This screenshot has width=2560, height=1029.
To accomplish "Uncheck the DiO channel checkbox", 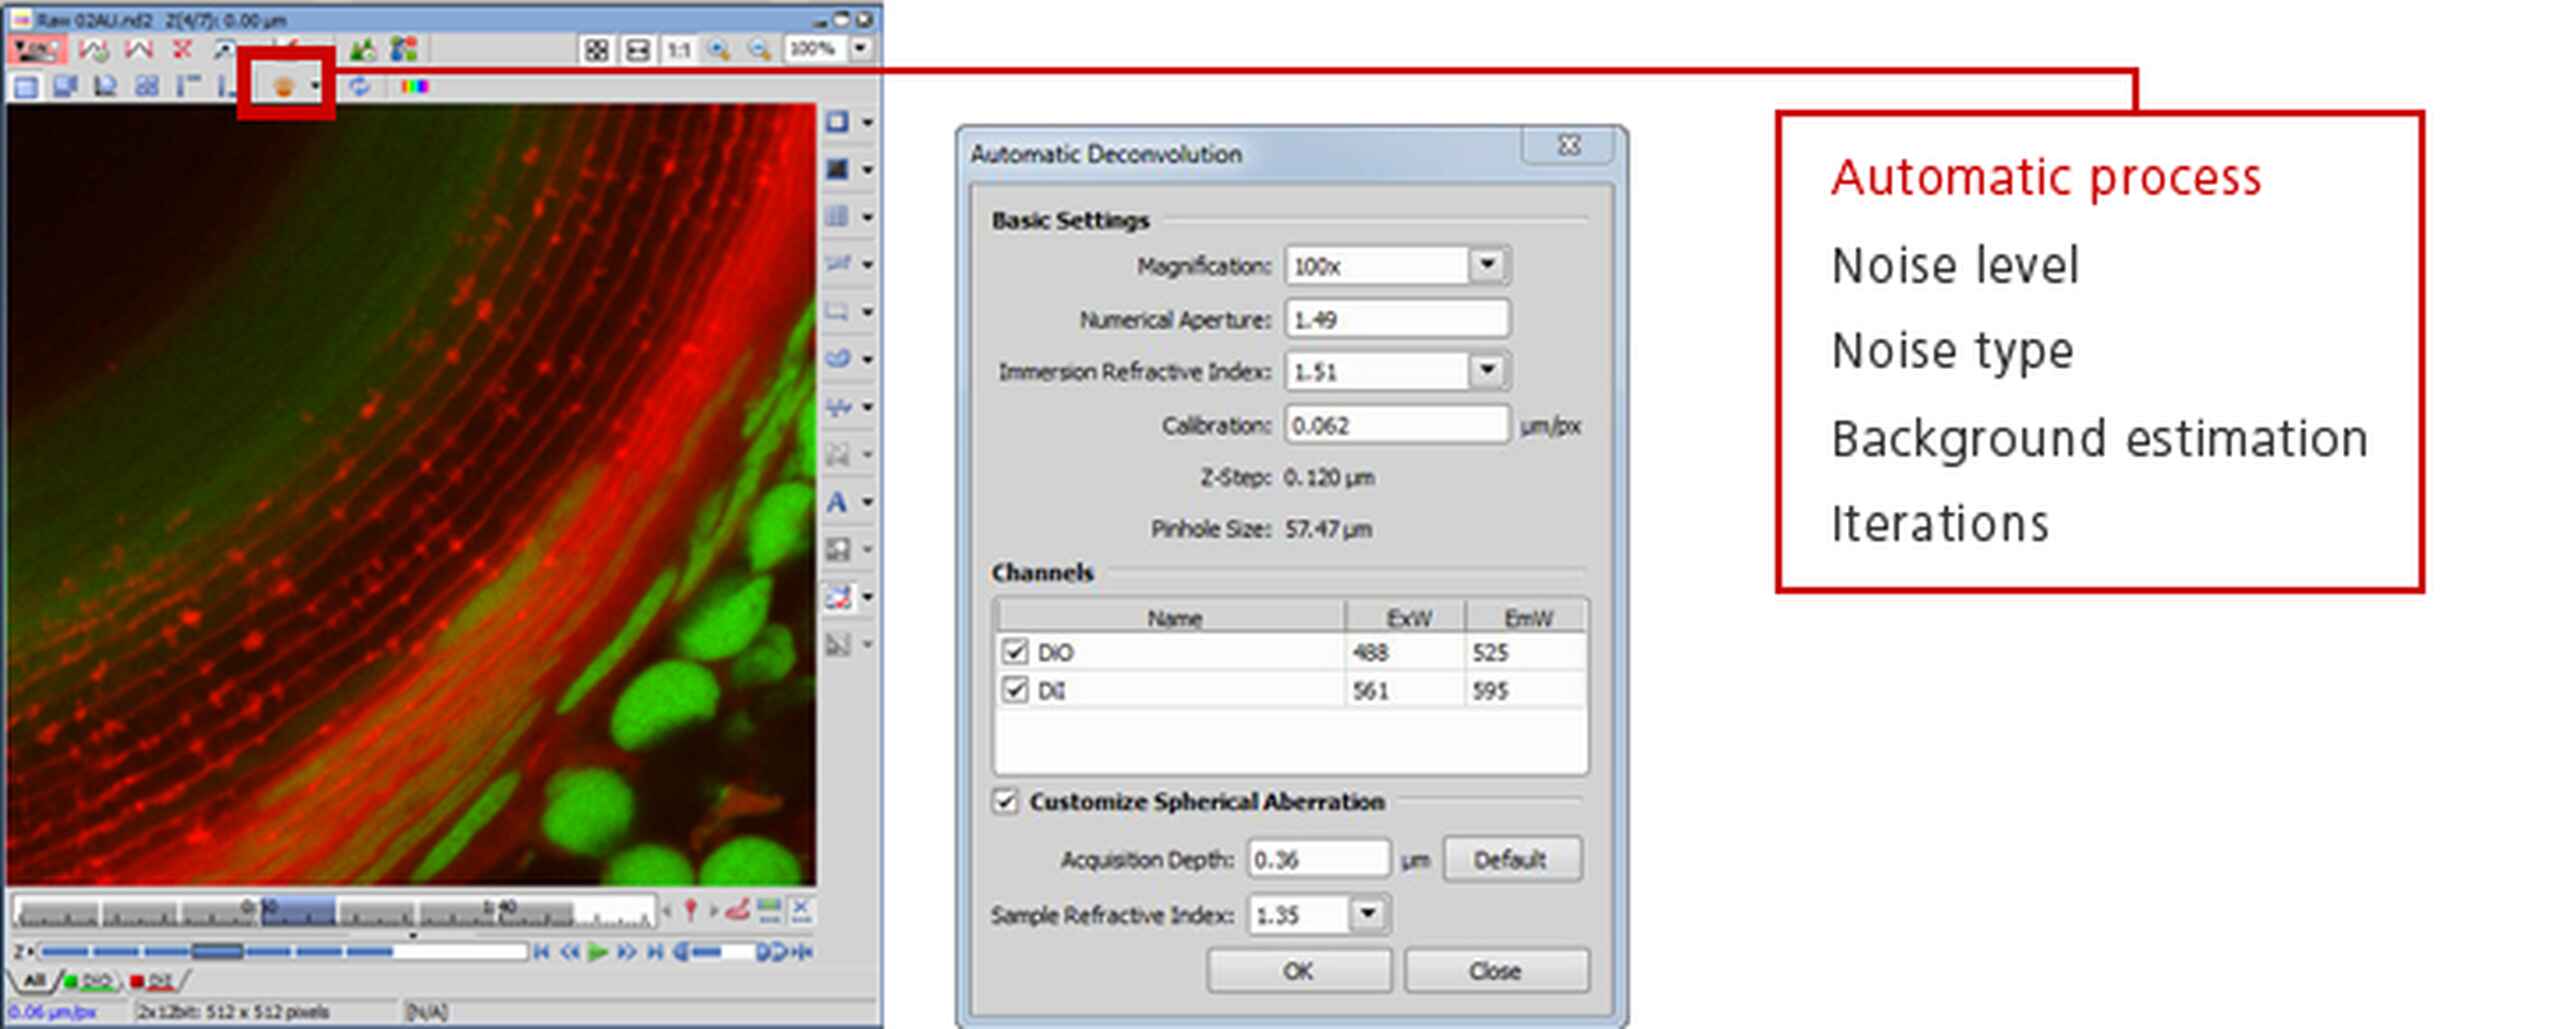I will click(1014, 652).
